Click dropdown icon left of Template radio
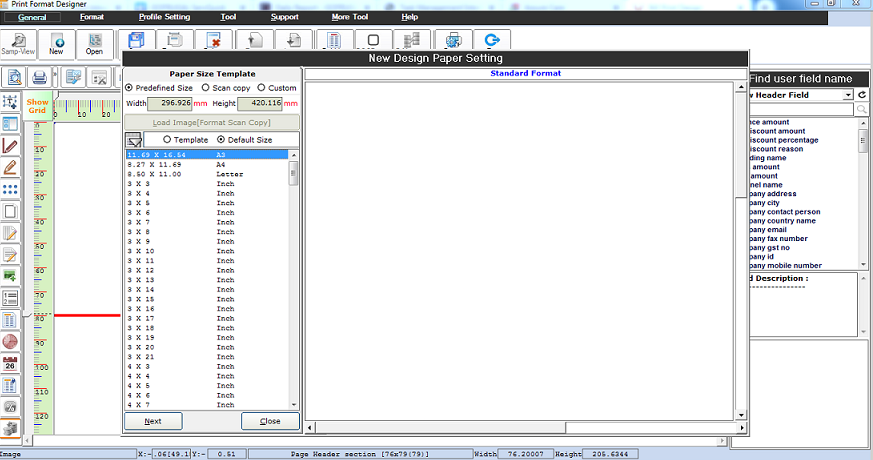873x460 pixels. 134,140
